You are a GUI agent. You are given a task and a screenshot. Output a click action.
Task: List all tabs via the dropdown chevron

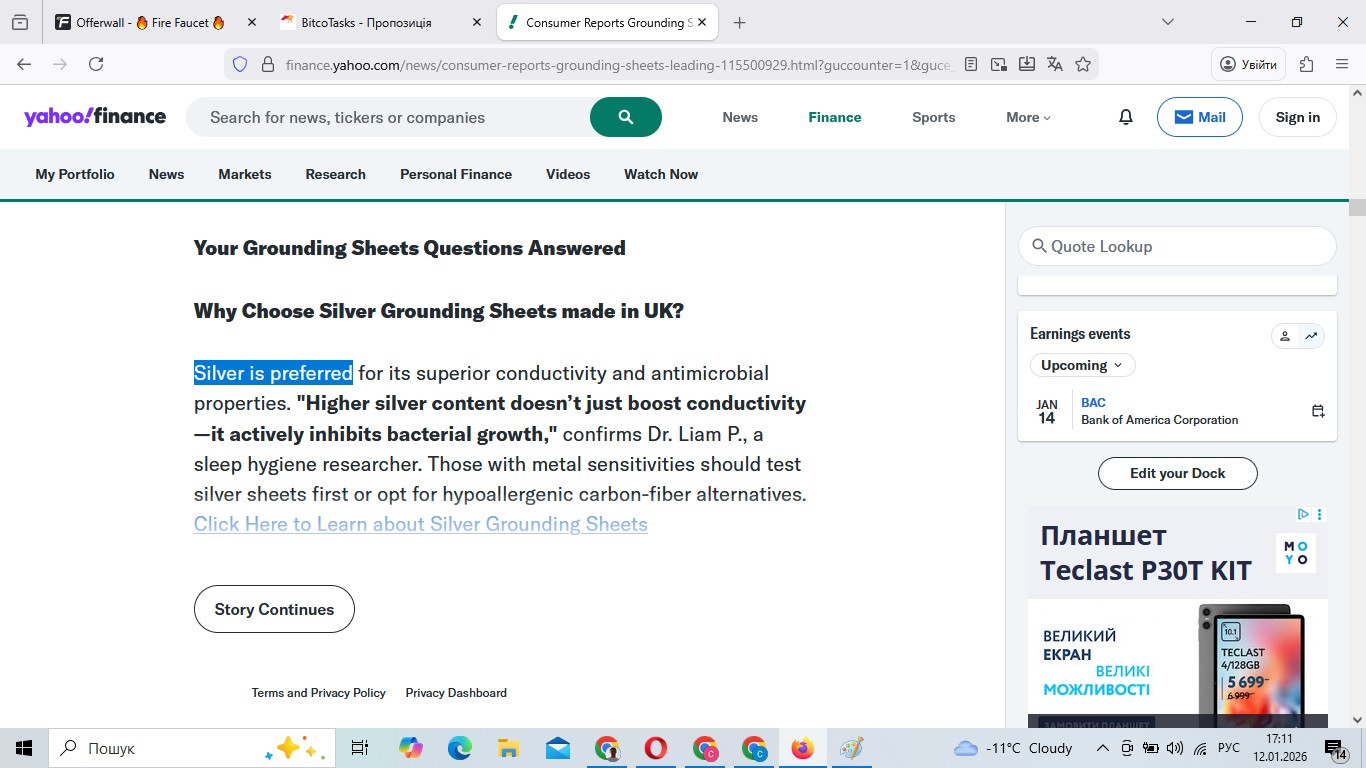(x=1167, y=22)
